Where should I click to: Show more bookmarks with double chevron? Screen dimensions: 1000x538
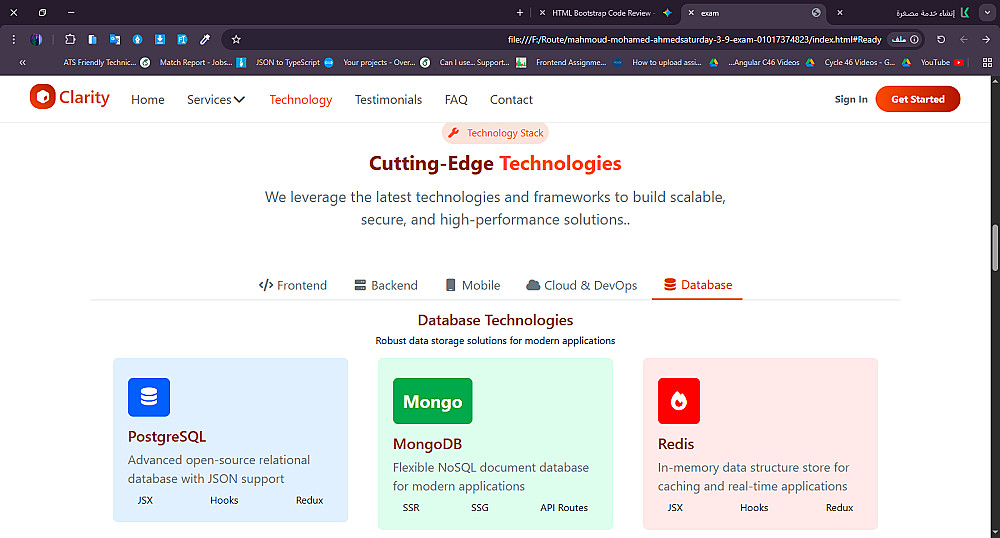[22, 62]
